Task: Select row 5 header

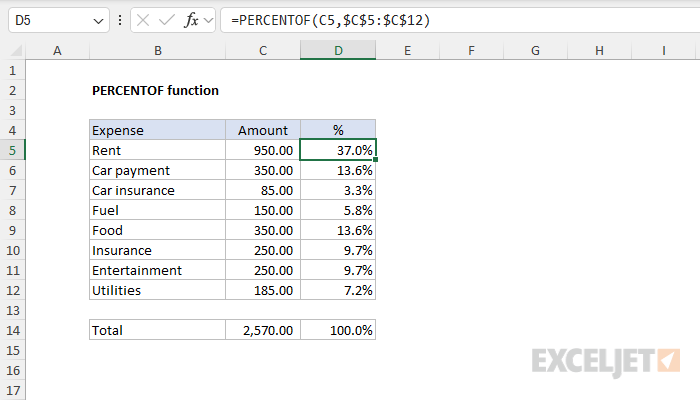Action: (12, 150)
